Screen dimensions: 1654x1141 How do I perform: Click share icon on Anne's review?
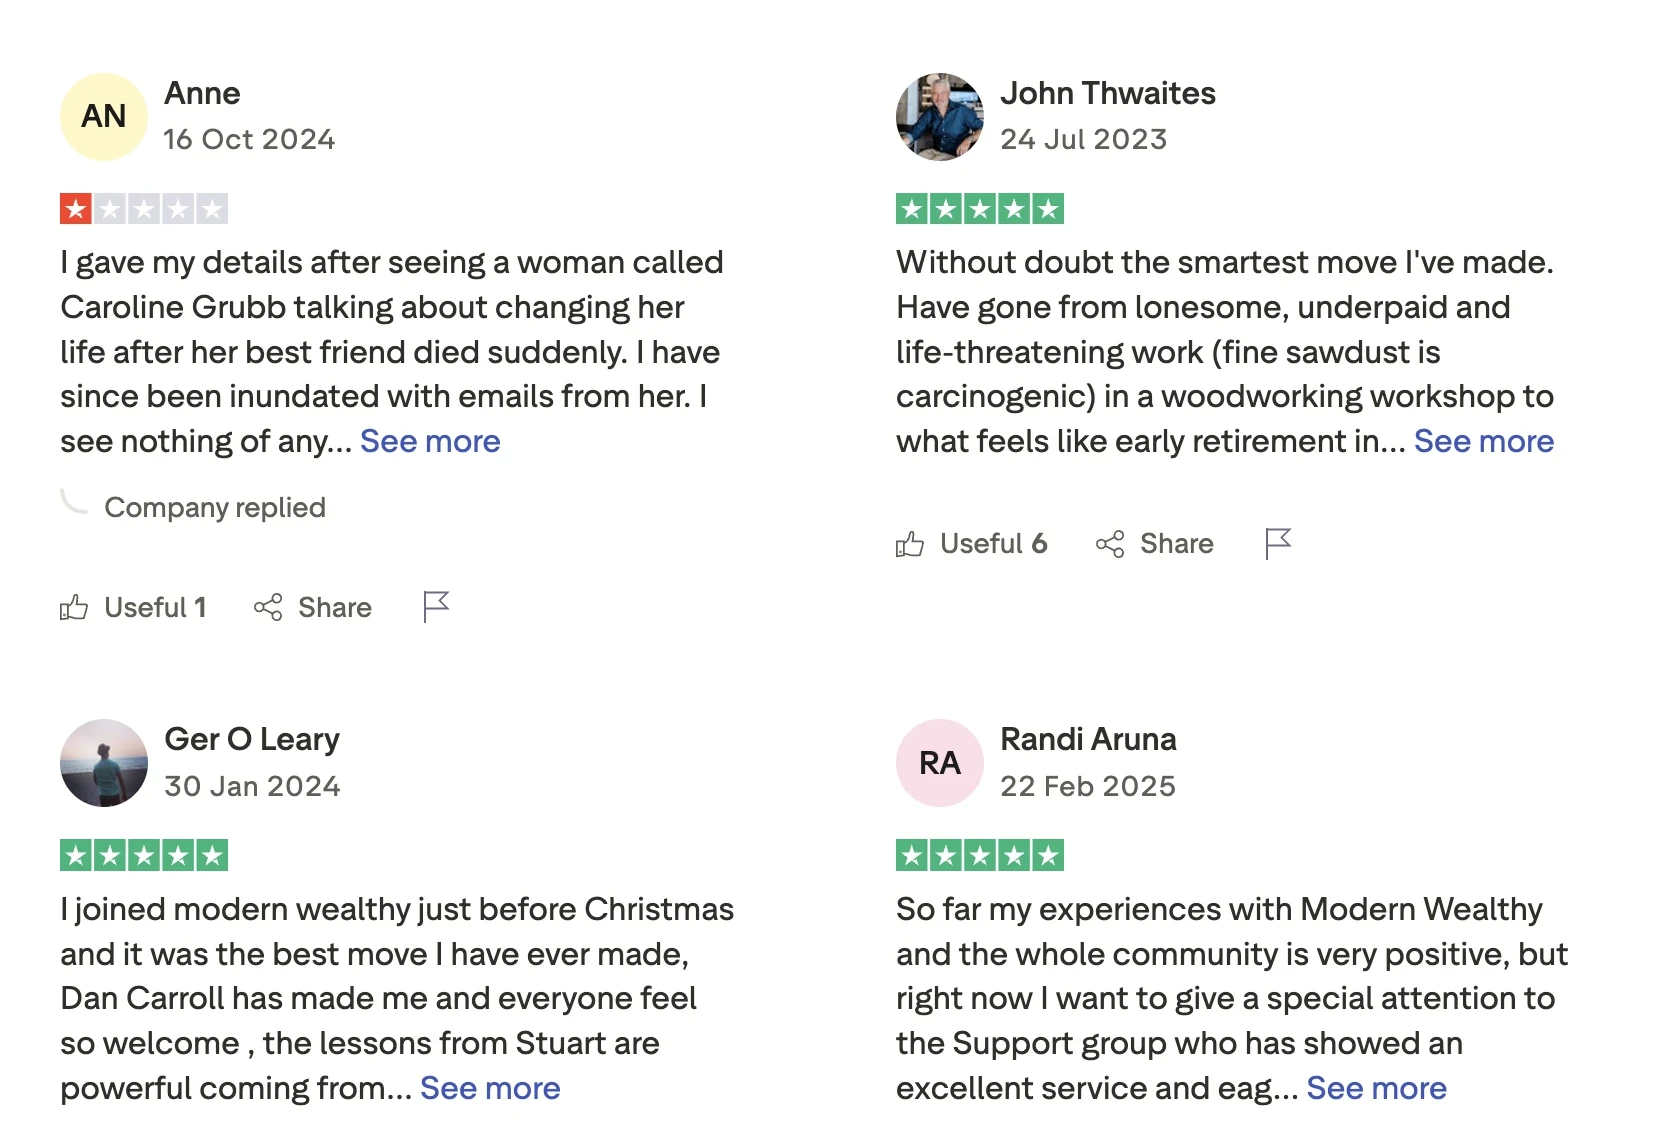pyautogui.click(x=268, y=607)
